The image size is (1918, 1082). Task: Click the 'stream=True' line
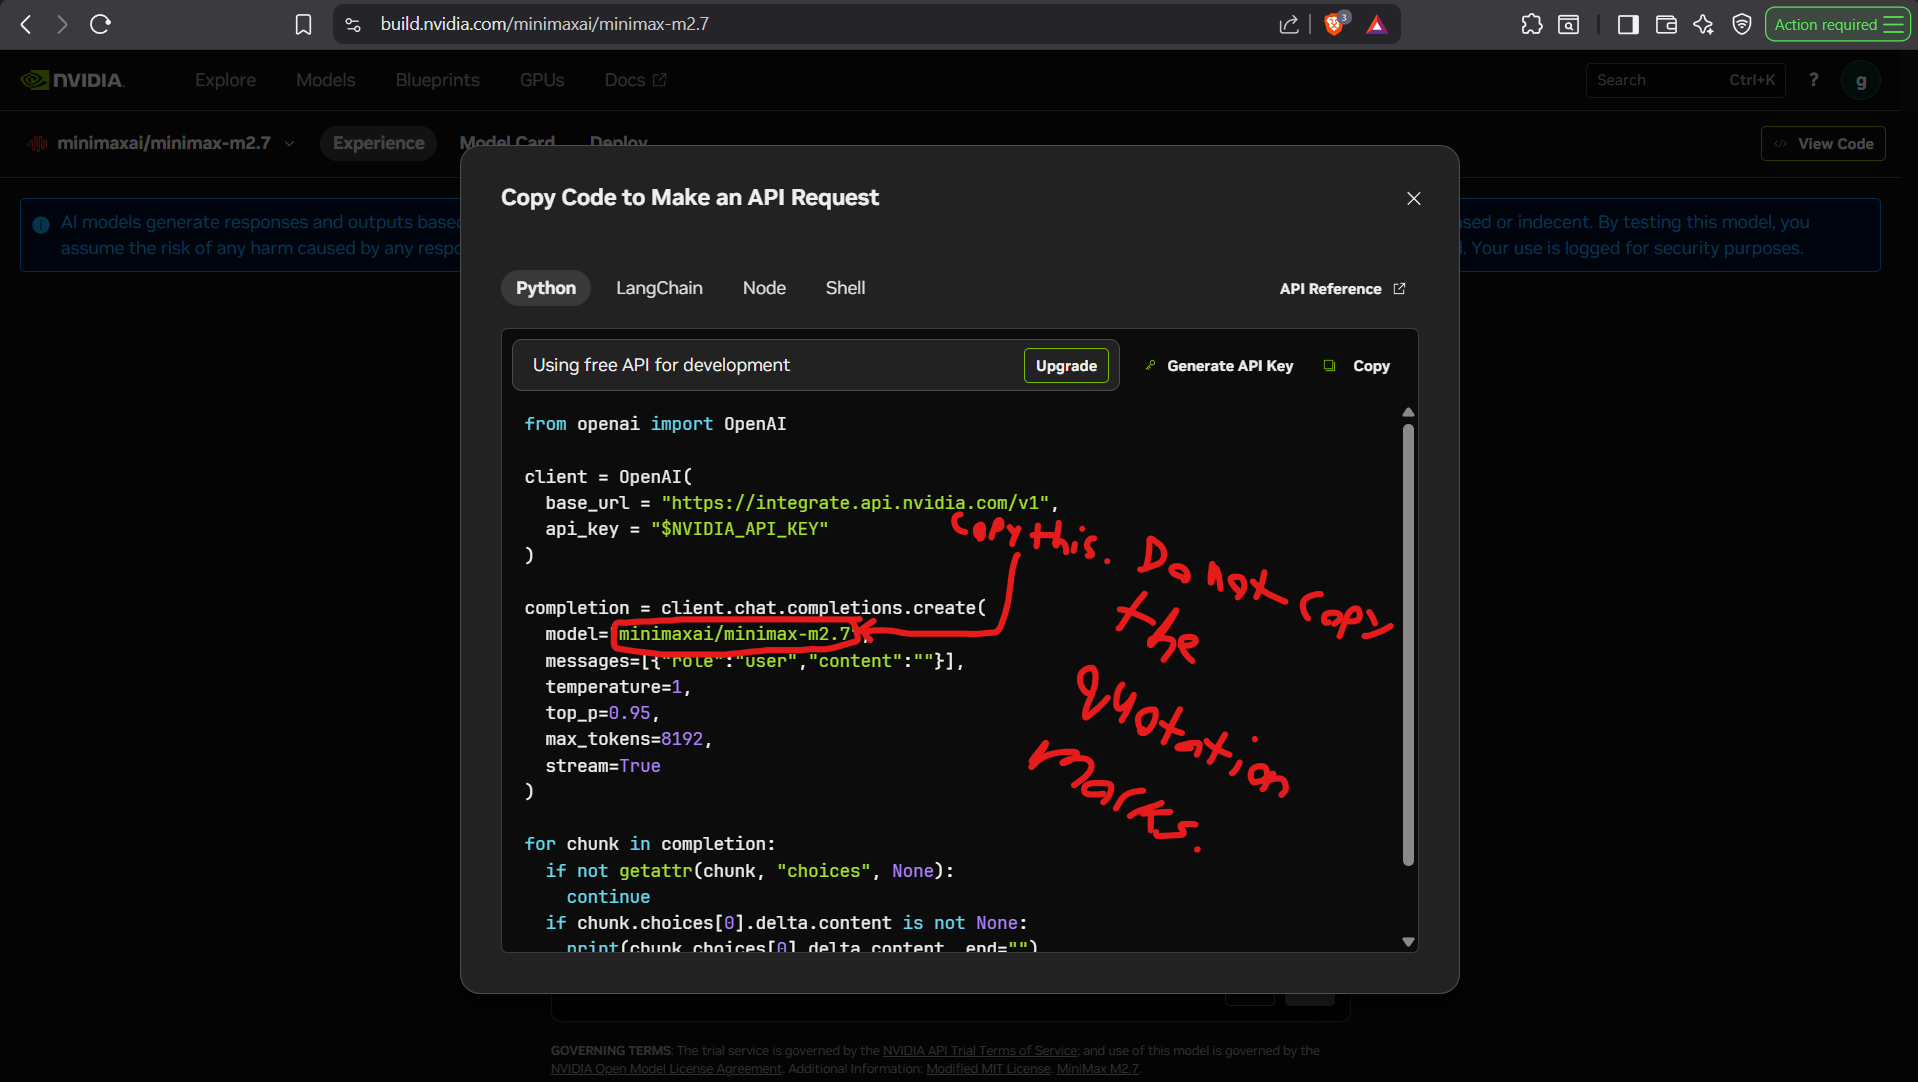click(603, 766)
